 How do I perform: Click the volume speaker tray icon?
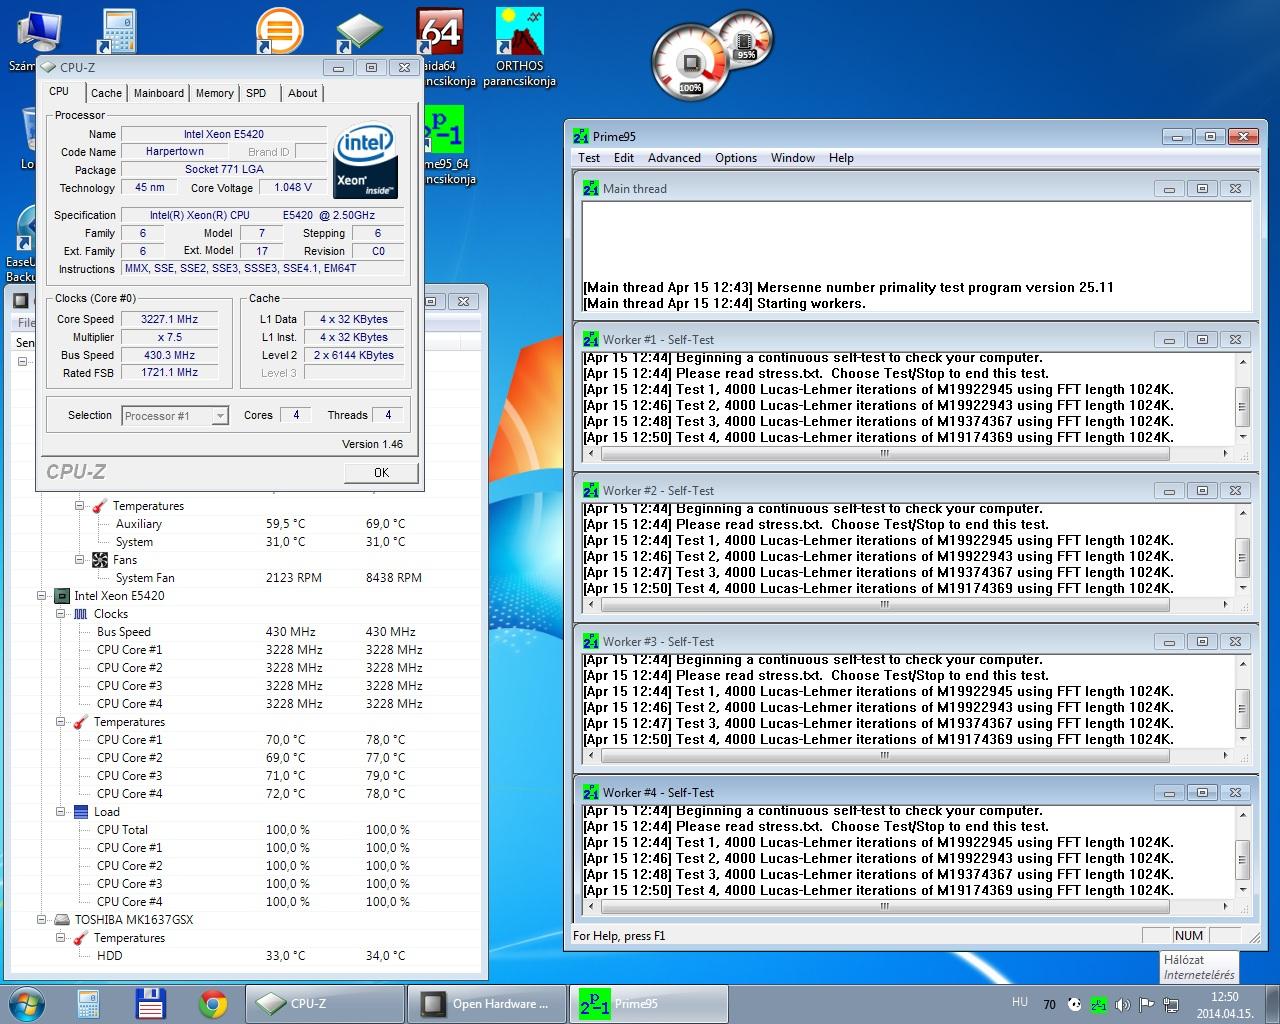1122,1004
